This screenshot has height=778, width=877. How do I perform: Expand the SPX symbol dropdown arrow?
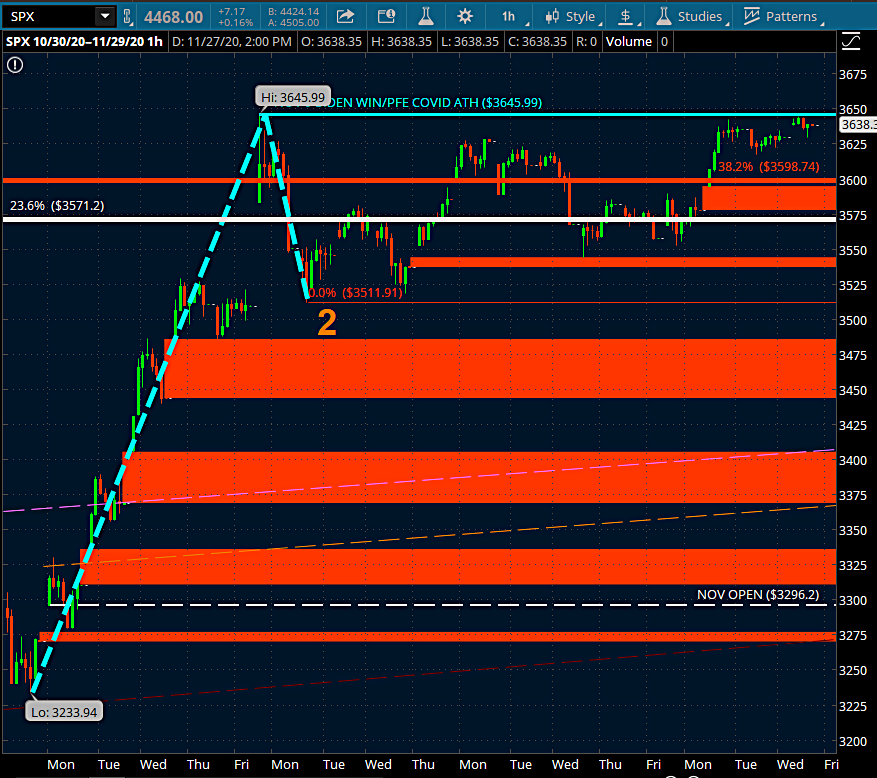point(104,16)
